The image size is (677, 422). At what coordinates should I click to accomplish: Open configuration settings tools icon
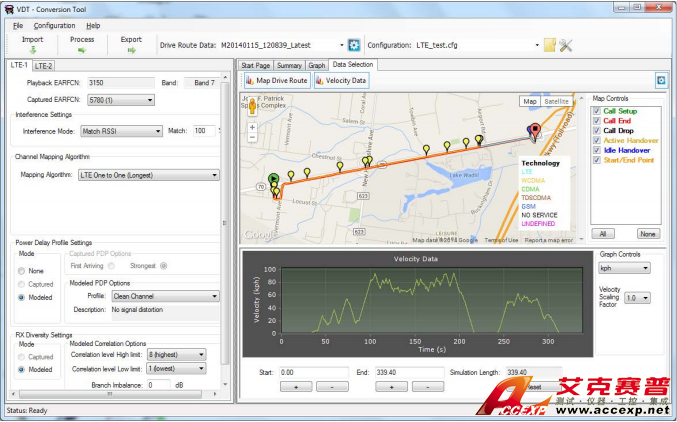click(x=565, y=45)
